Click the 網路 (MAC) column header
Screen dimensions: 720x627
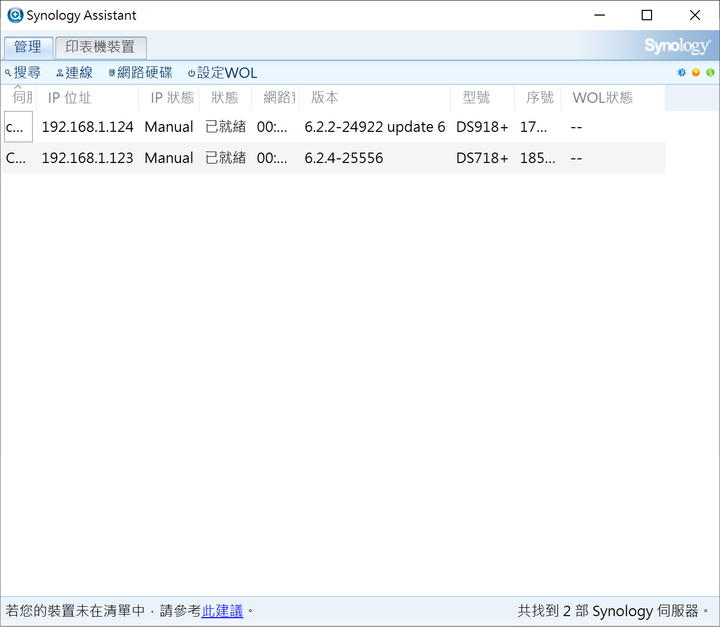275,98
